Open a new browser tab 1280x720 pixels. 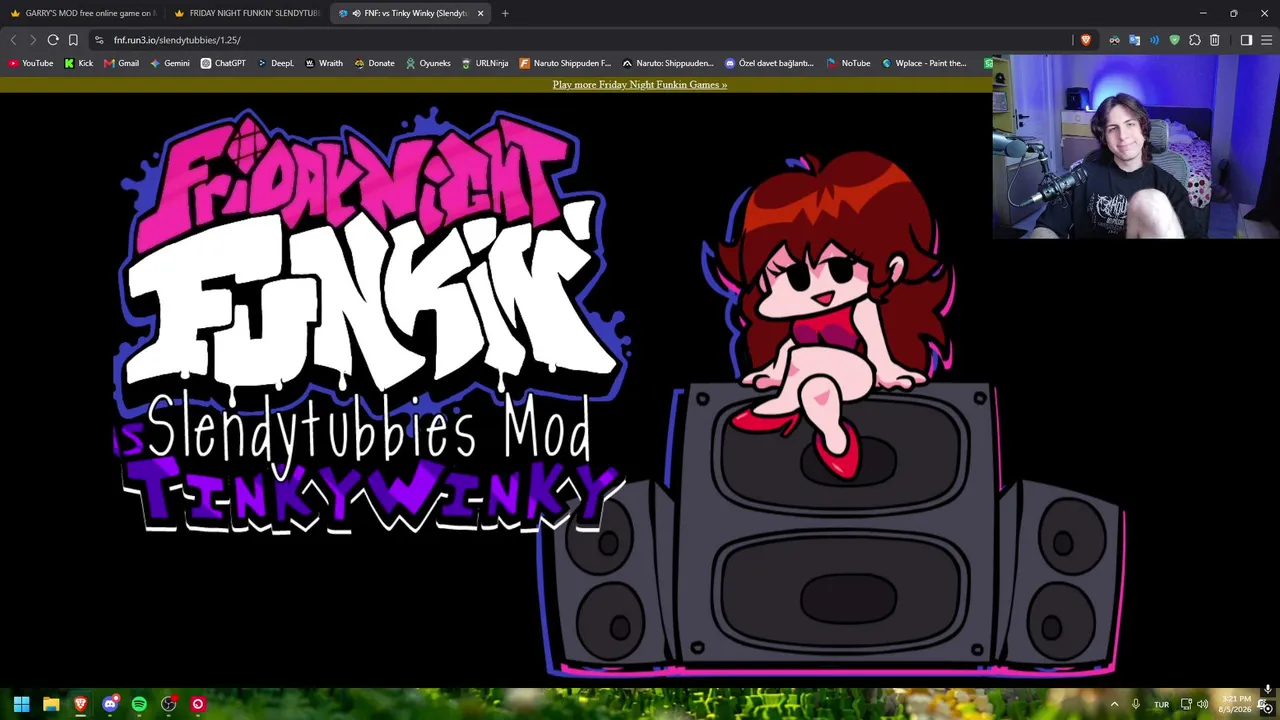pos(505,13)
